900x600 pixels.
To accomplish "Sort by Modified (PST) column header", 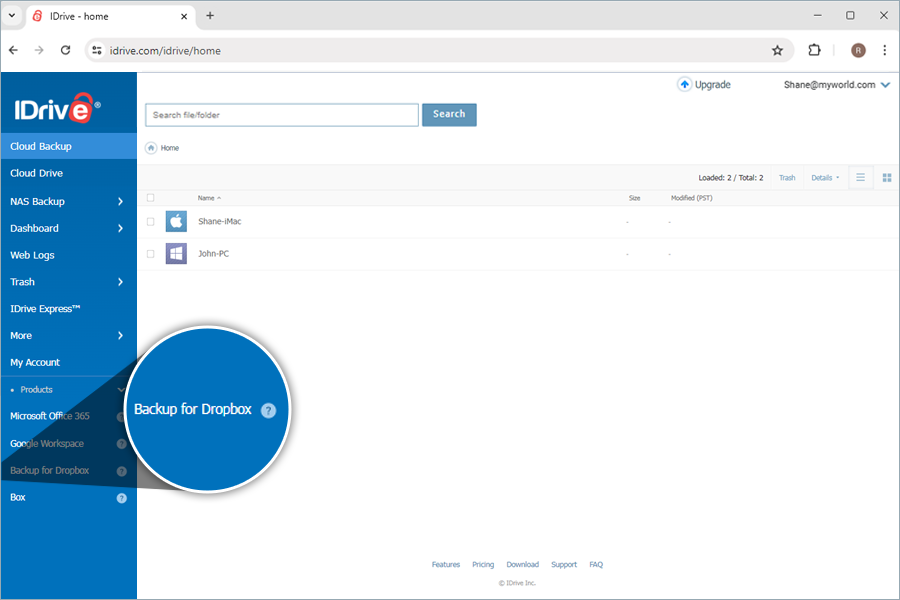I will (692, 198).
